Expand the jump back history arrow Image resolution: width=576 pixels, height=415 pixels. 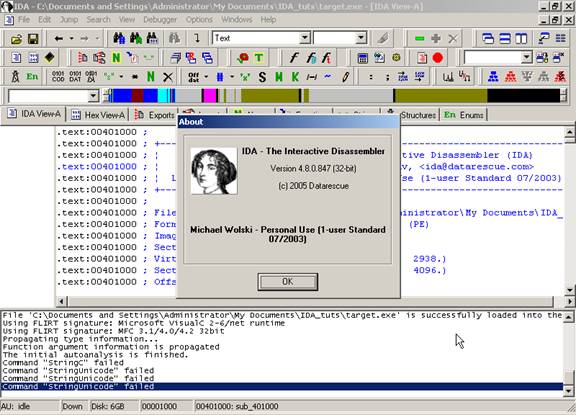click(x=71, y=38)
